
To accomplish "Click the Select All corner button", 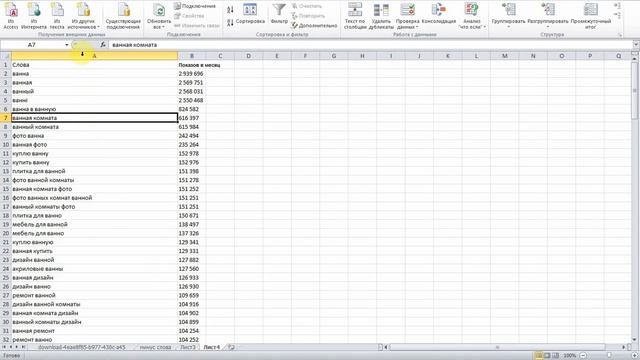I will tap(6, 56).
